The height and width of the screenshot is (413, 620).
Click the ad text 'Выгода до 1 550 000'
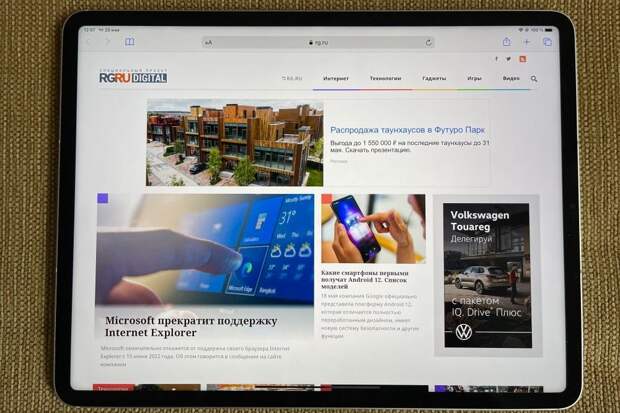click(410, 146)
